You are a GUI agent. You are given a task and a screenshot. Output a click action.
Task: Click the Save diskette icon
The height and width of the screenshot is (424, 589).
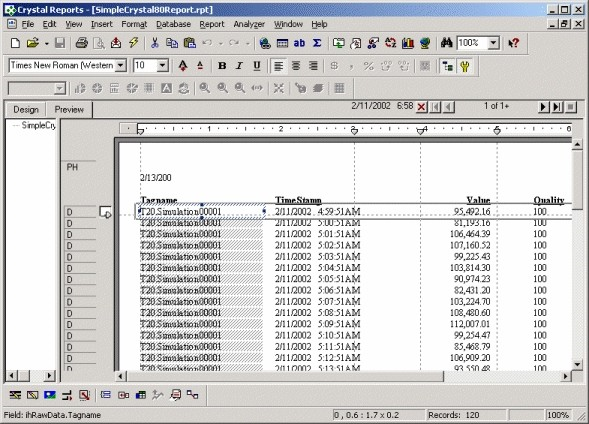click(60, 43)
